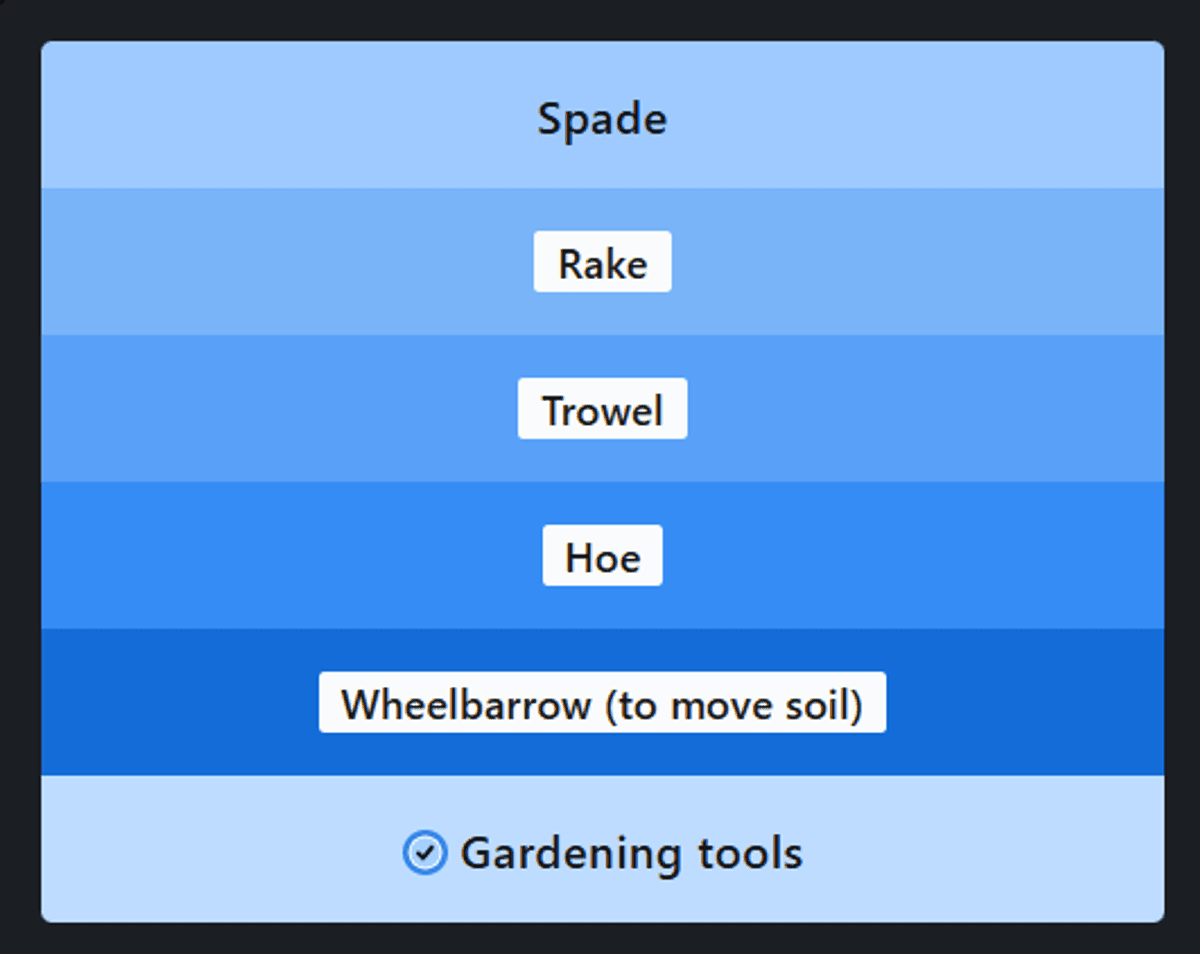Click the dark background outside the card
This screenshot has height=954, width=1200.
[18, 480]
